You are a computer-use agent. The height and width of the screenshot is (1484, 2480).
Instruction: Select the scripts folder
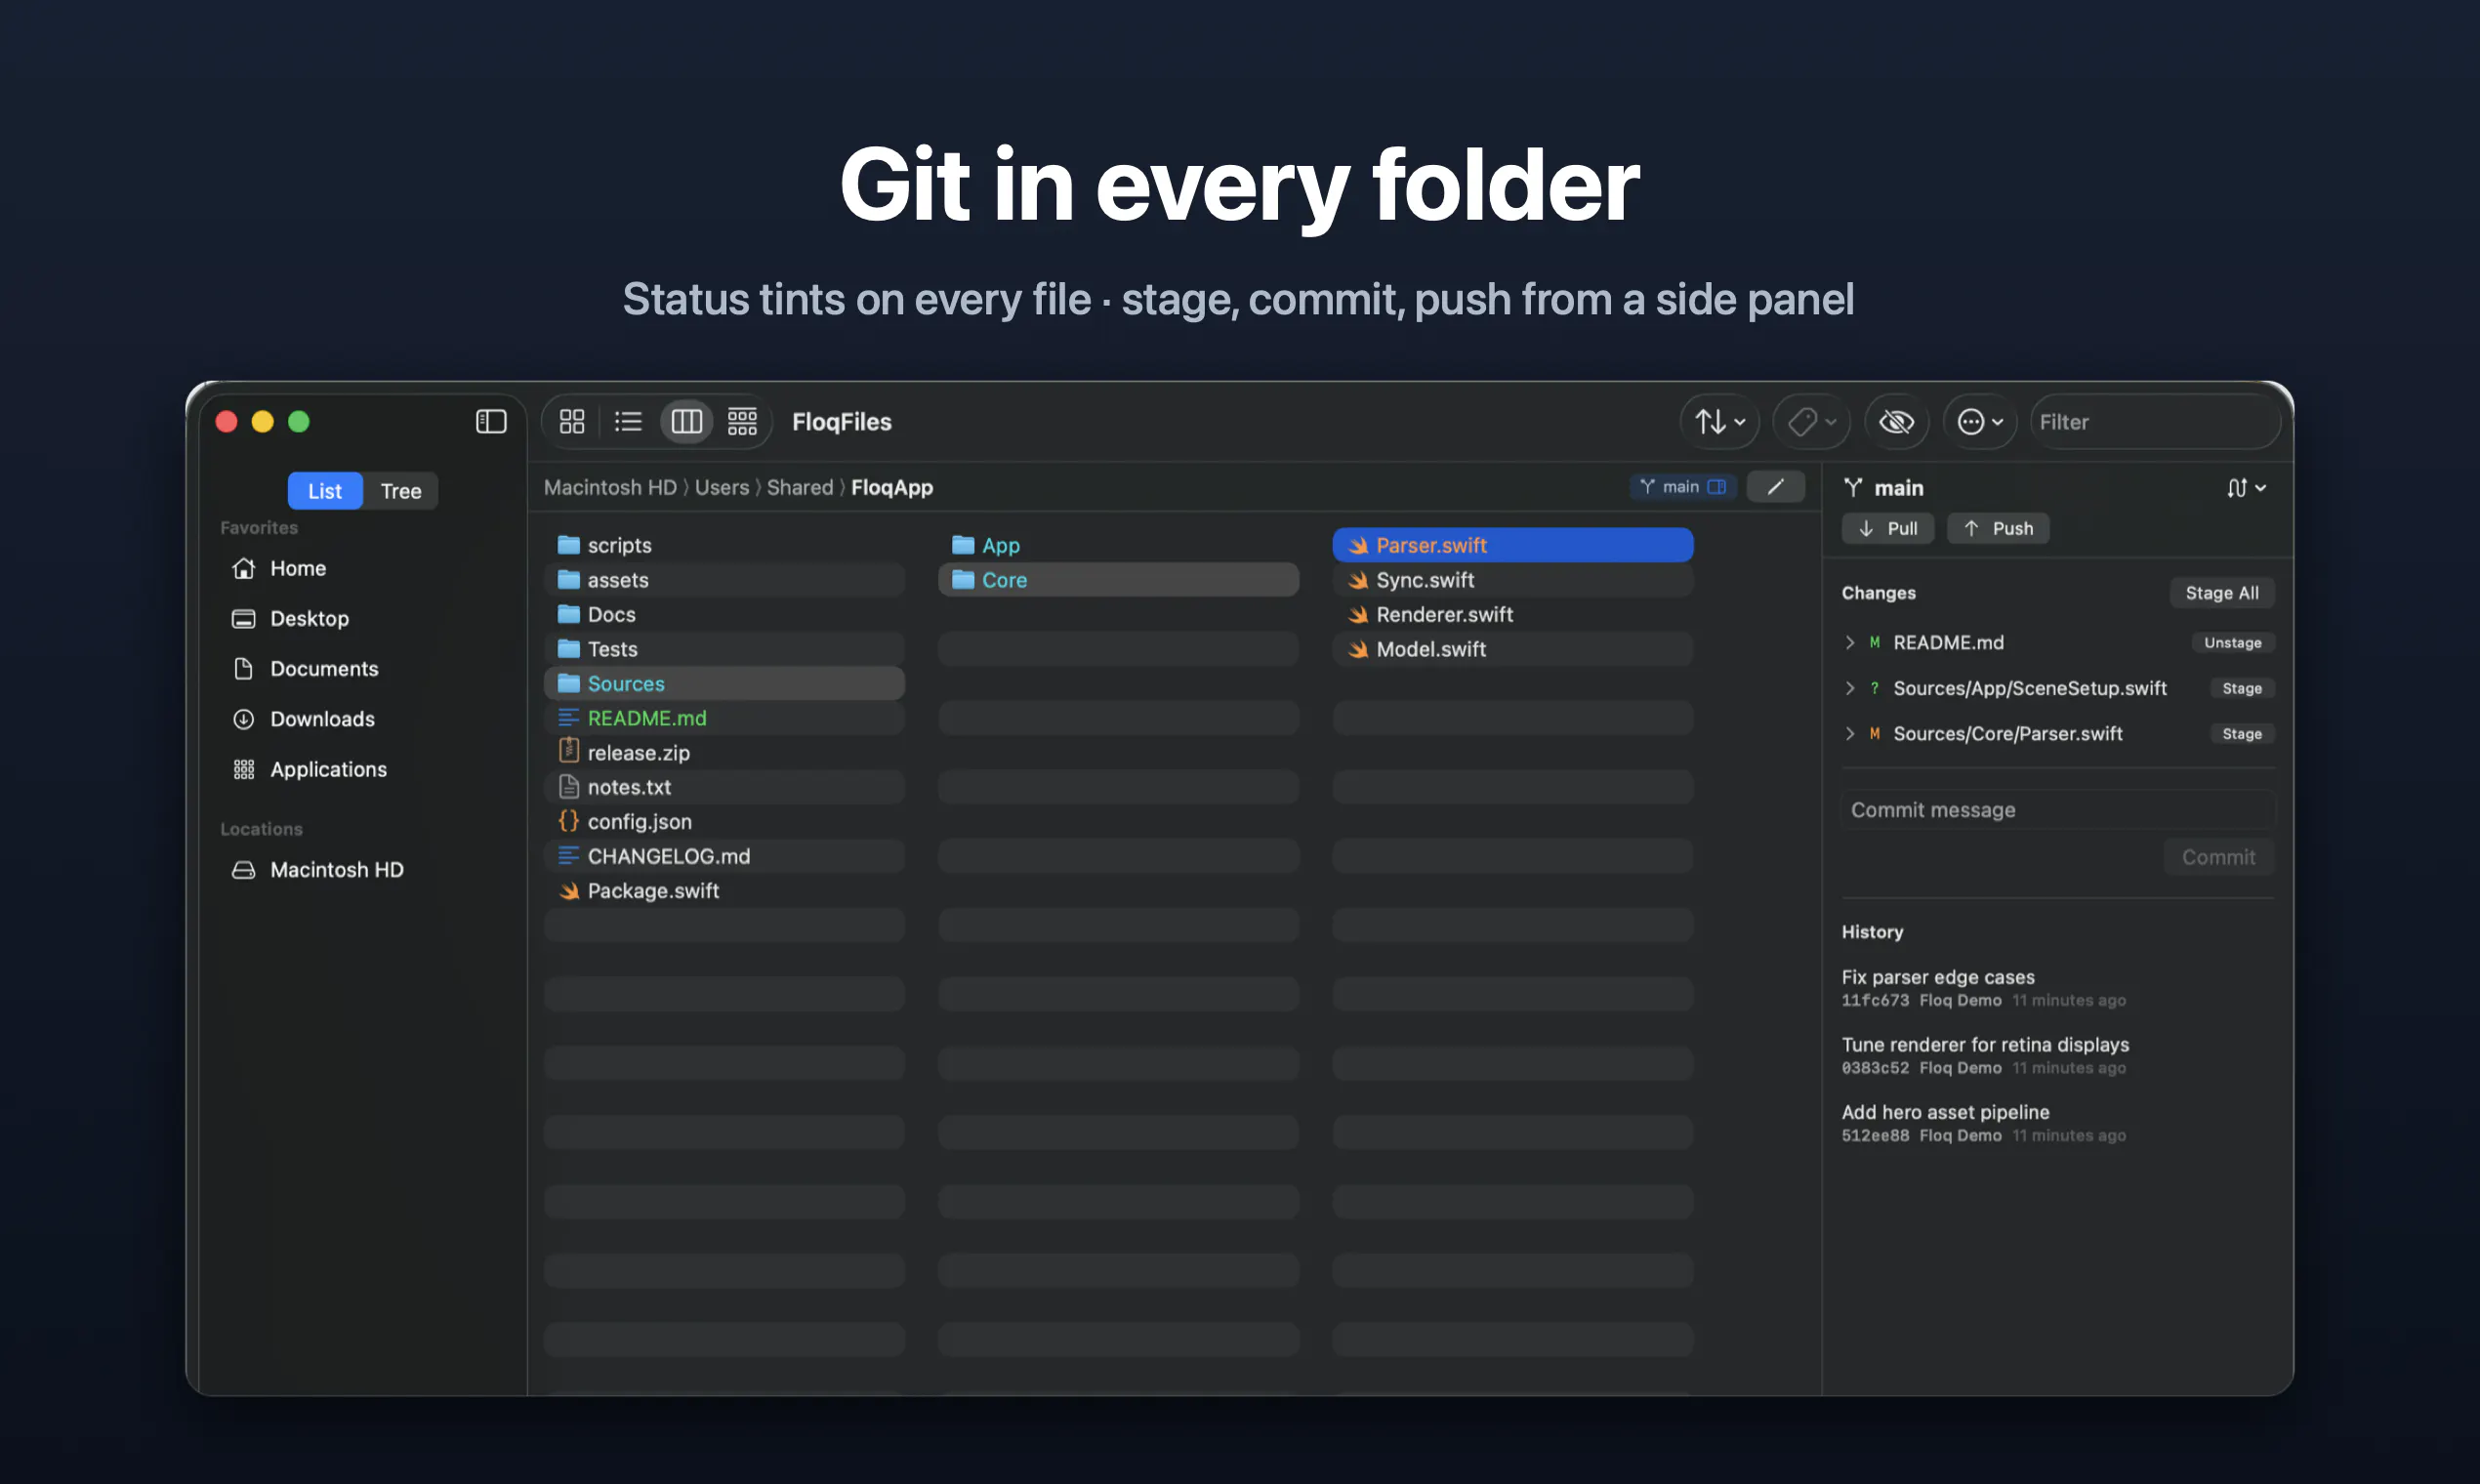click(x=724, y=545)
